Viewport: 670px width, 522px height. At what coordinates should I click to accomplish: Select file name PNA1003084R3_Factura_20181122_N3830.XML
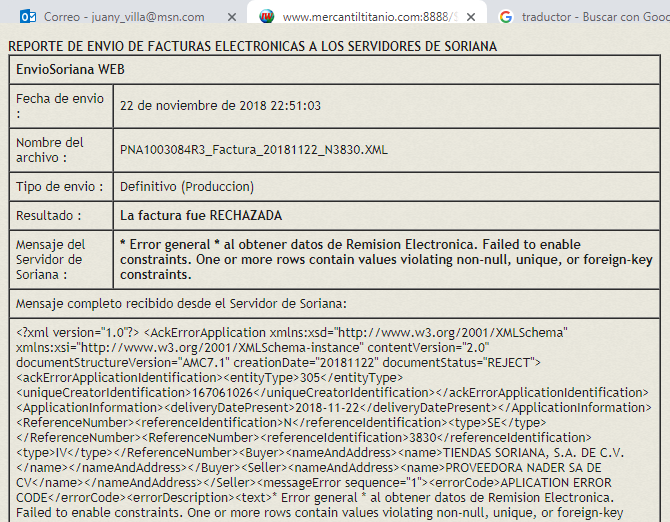[254, 150]
